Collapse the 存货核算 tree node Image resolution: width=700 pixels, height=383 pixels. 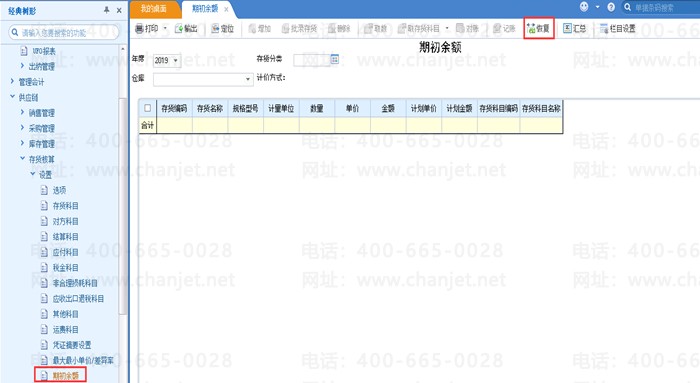(23, 158)
